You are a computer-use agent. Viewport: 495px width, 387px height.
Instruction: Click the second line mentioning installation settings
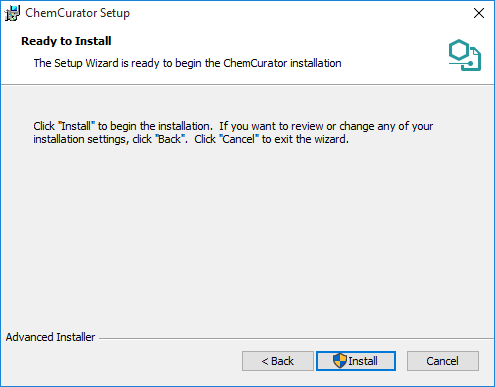click(191, 139)
